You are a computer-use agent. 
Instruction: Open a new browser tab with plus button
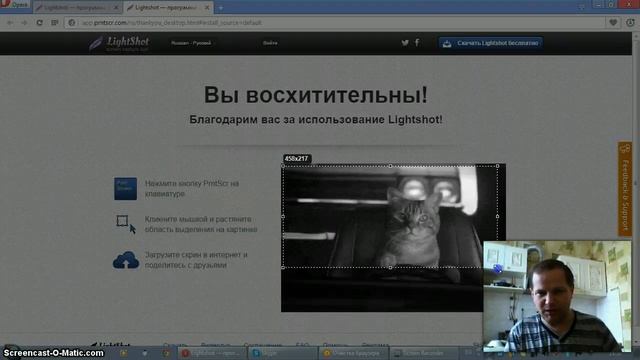click(221, 7)
